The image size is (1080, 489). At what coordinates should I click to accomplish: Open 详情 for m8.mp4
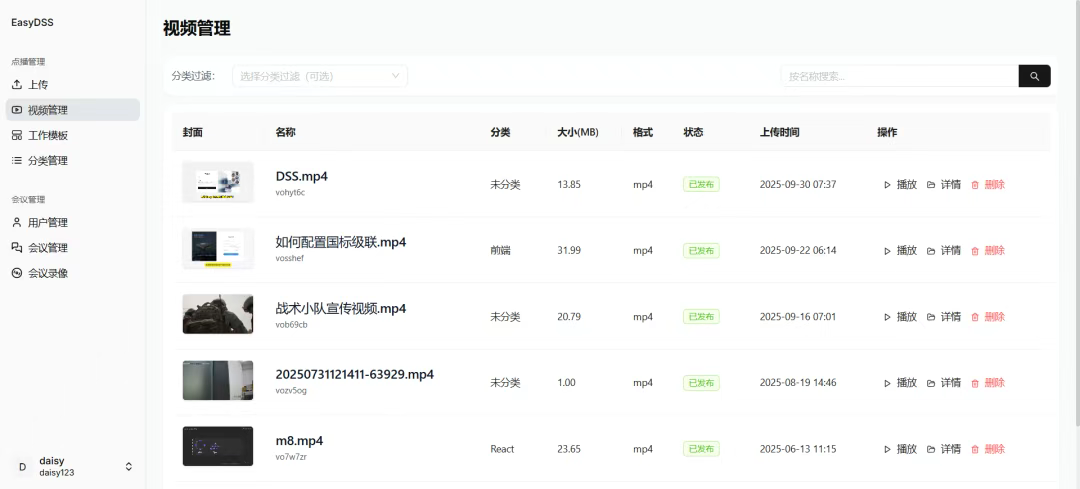click(944, 449)
